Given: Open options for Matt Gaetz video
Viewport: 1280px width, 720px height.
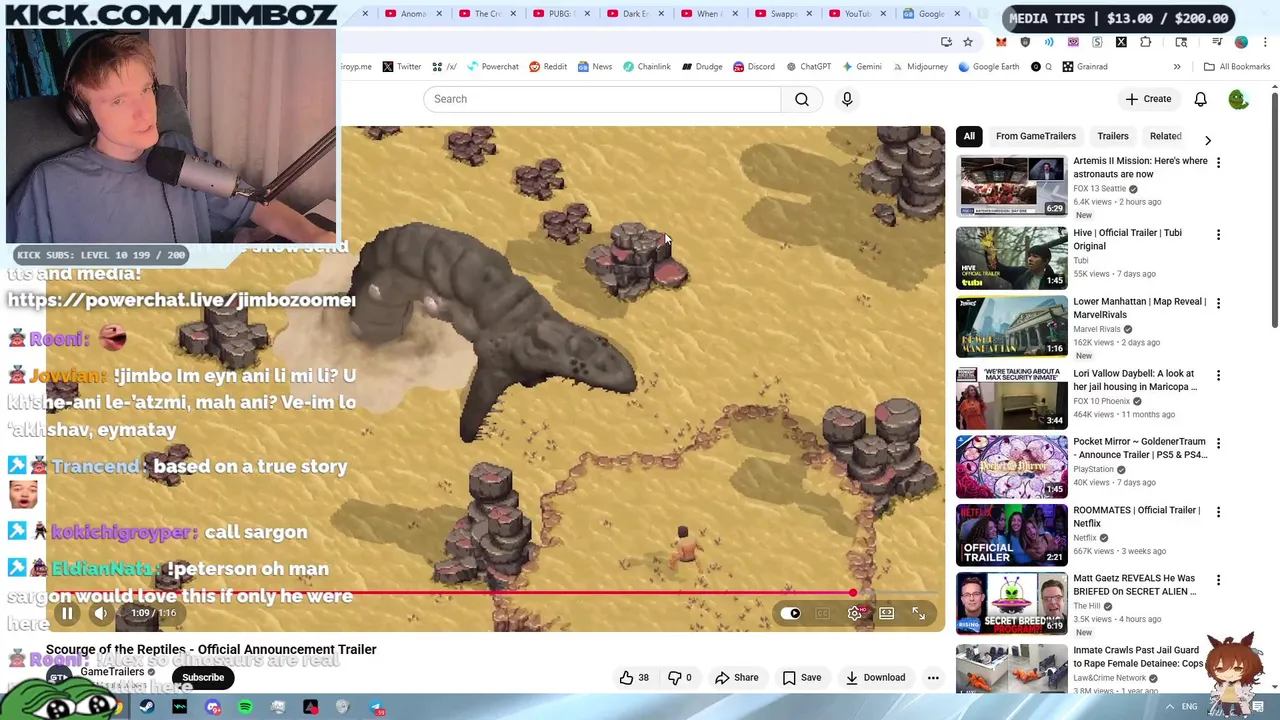Looking at the screenshot, I should click(1218, 580).
